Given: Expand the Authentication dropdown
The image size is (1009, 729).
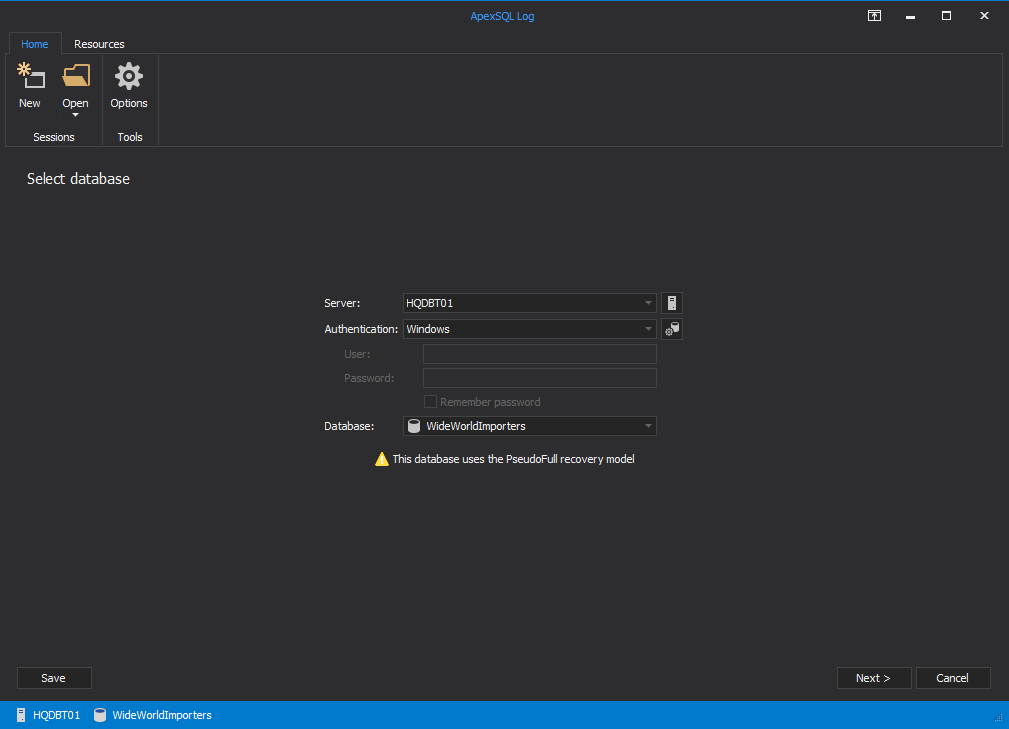Looking at the screenshot, I should point(648,329).
